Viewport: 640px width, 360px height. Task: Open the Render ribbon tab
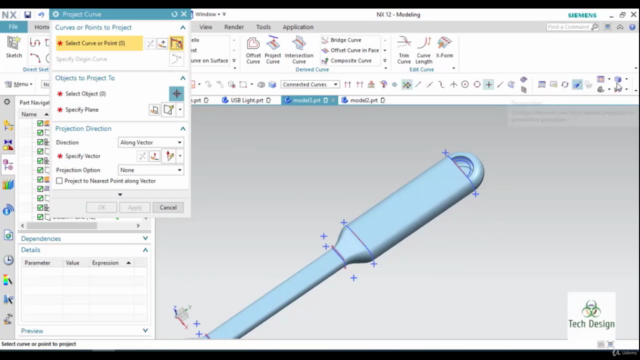click(234, 27)
